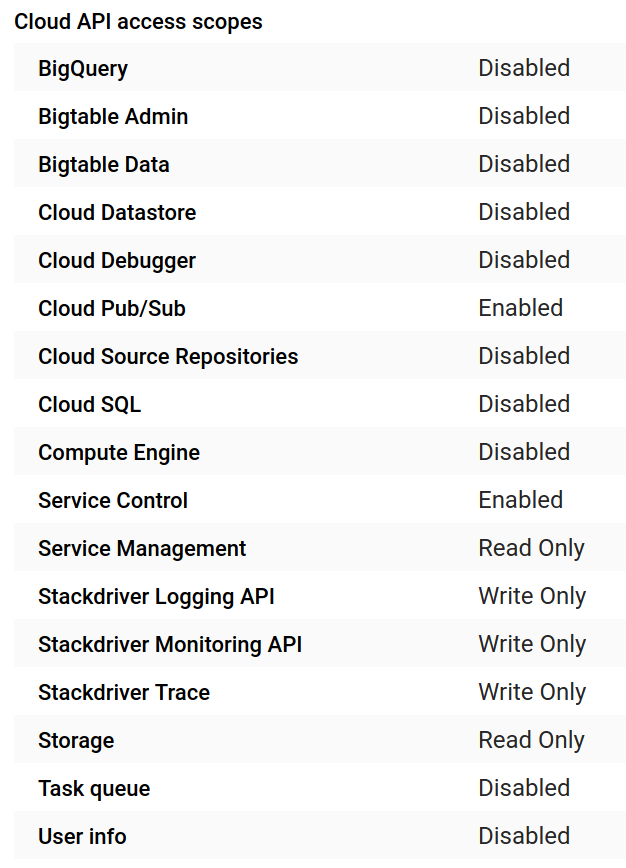This screenshot has width=626, height=868.
Task: Click the Cloud SQL entry
Action: [x=89, y=404]
